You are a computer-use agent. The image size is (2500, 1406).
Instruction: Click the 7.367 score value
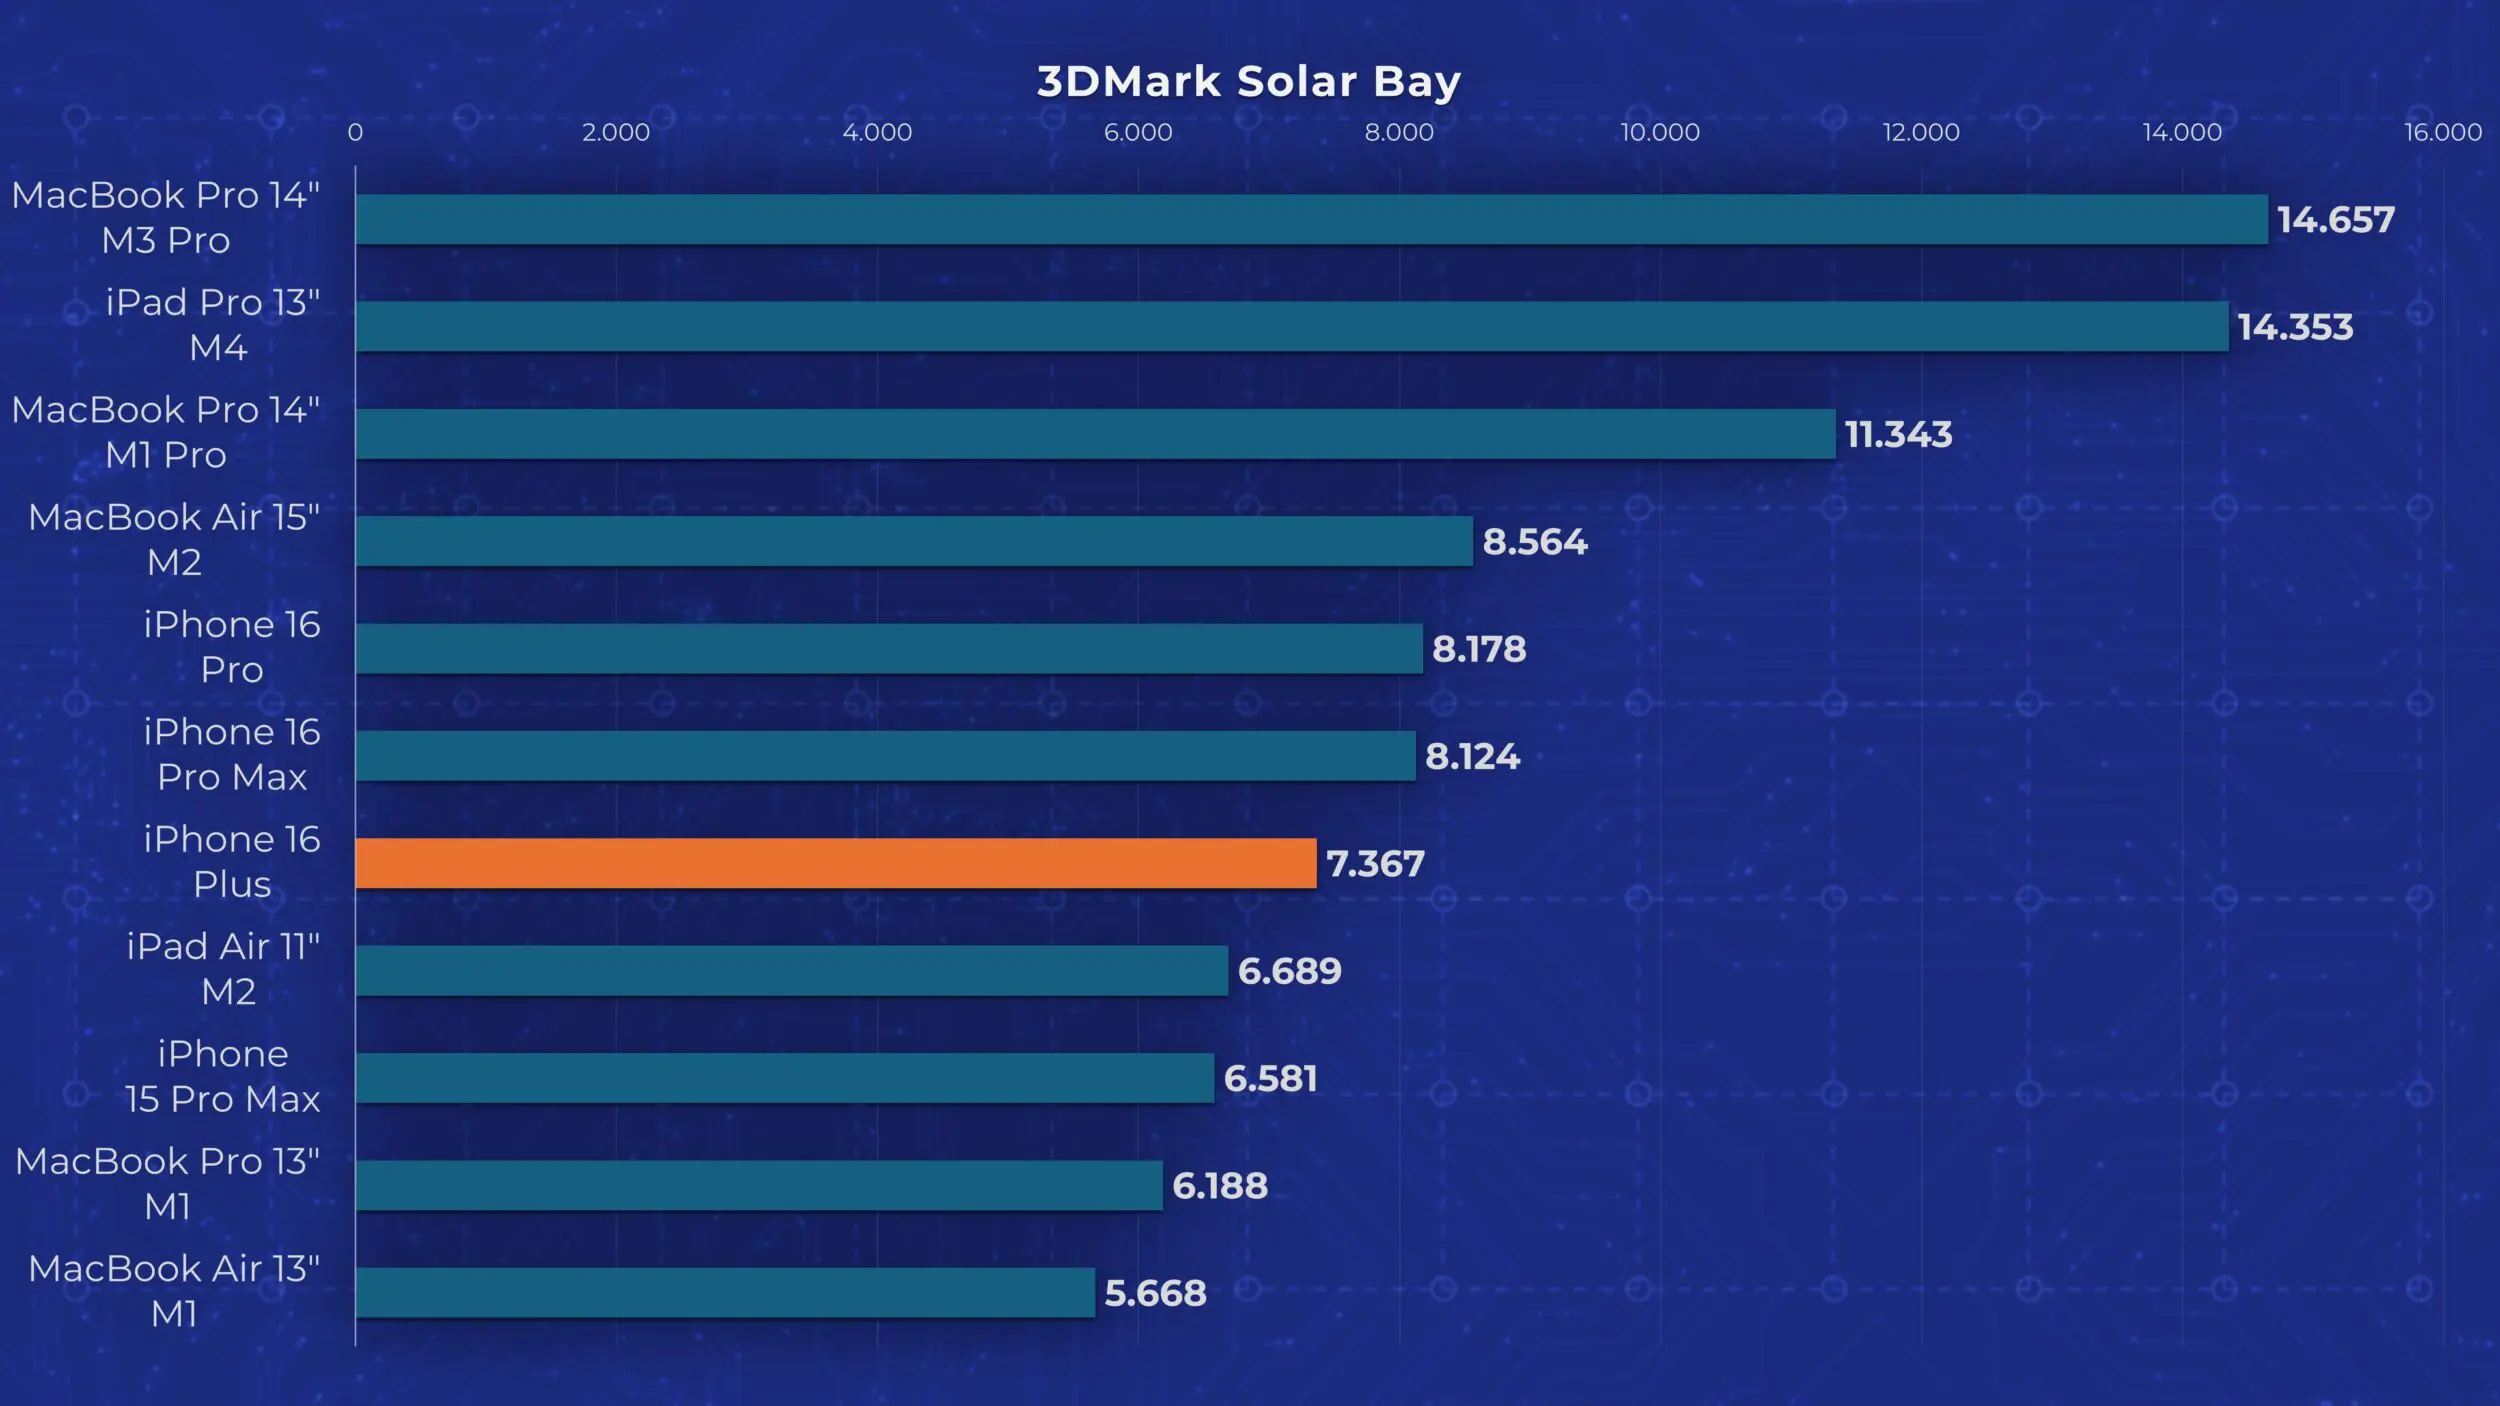click(x=1375, y=864)
